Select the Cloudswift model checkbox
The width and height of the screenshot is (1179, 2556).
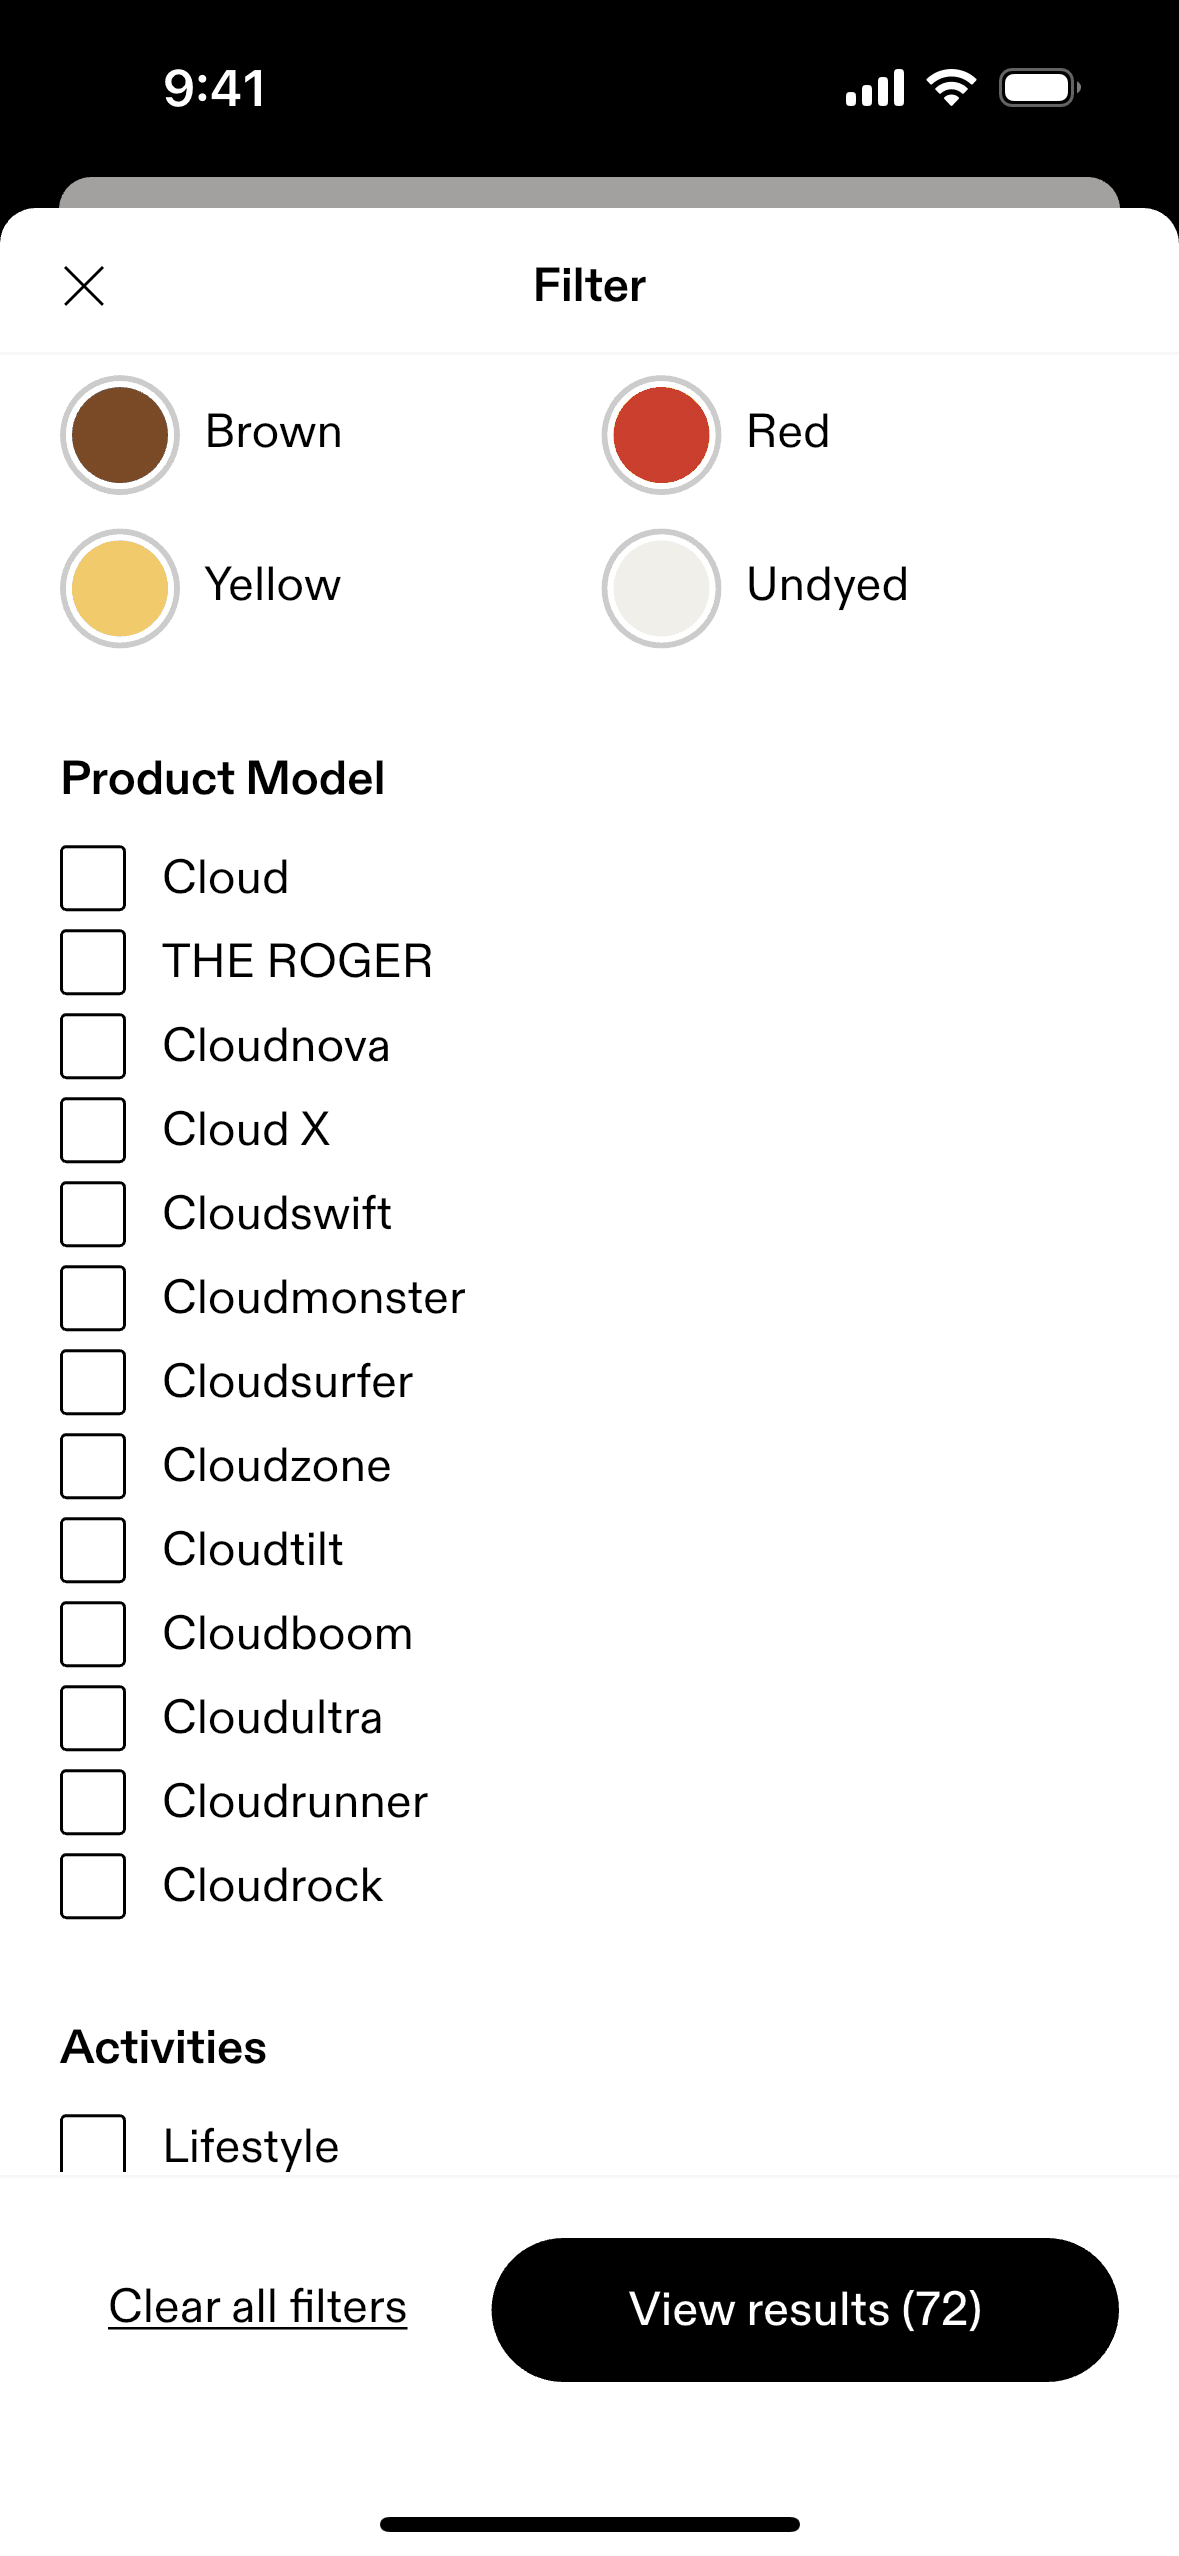pyautogui.click(x=93, y=1214)
